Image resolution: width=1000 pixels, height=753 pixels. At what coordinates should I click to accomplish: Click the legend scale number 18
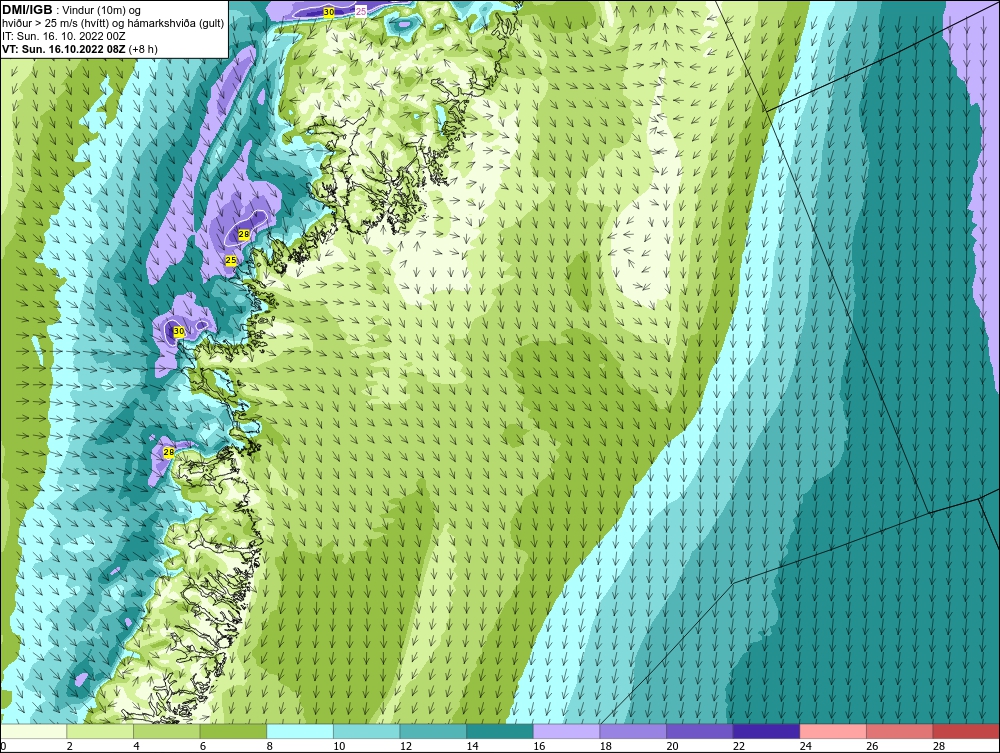606,746
